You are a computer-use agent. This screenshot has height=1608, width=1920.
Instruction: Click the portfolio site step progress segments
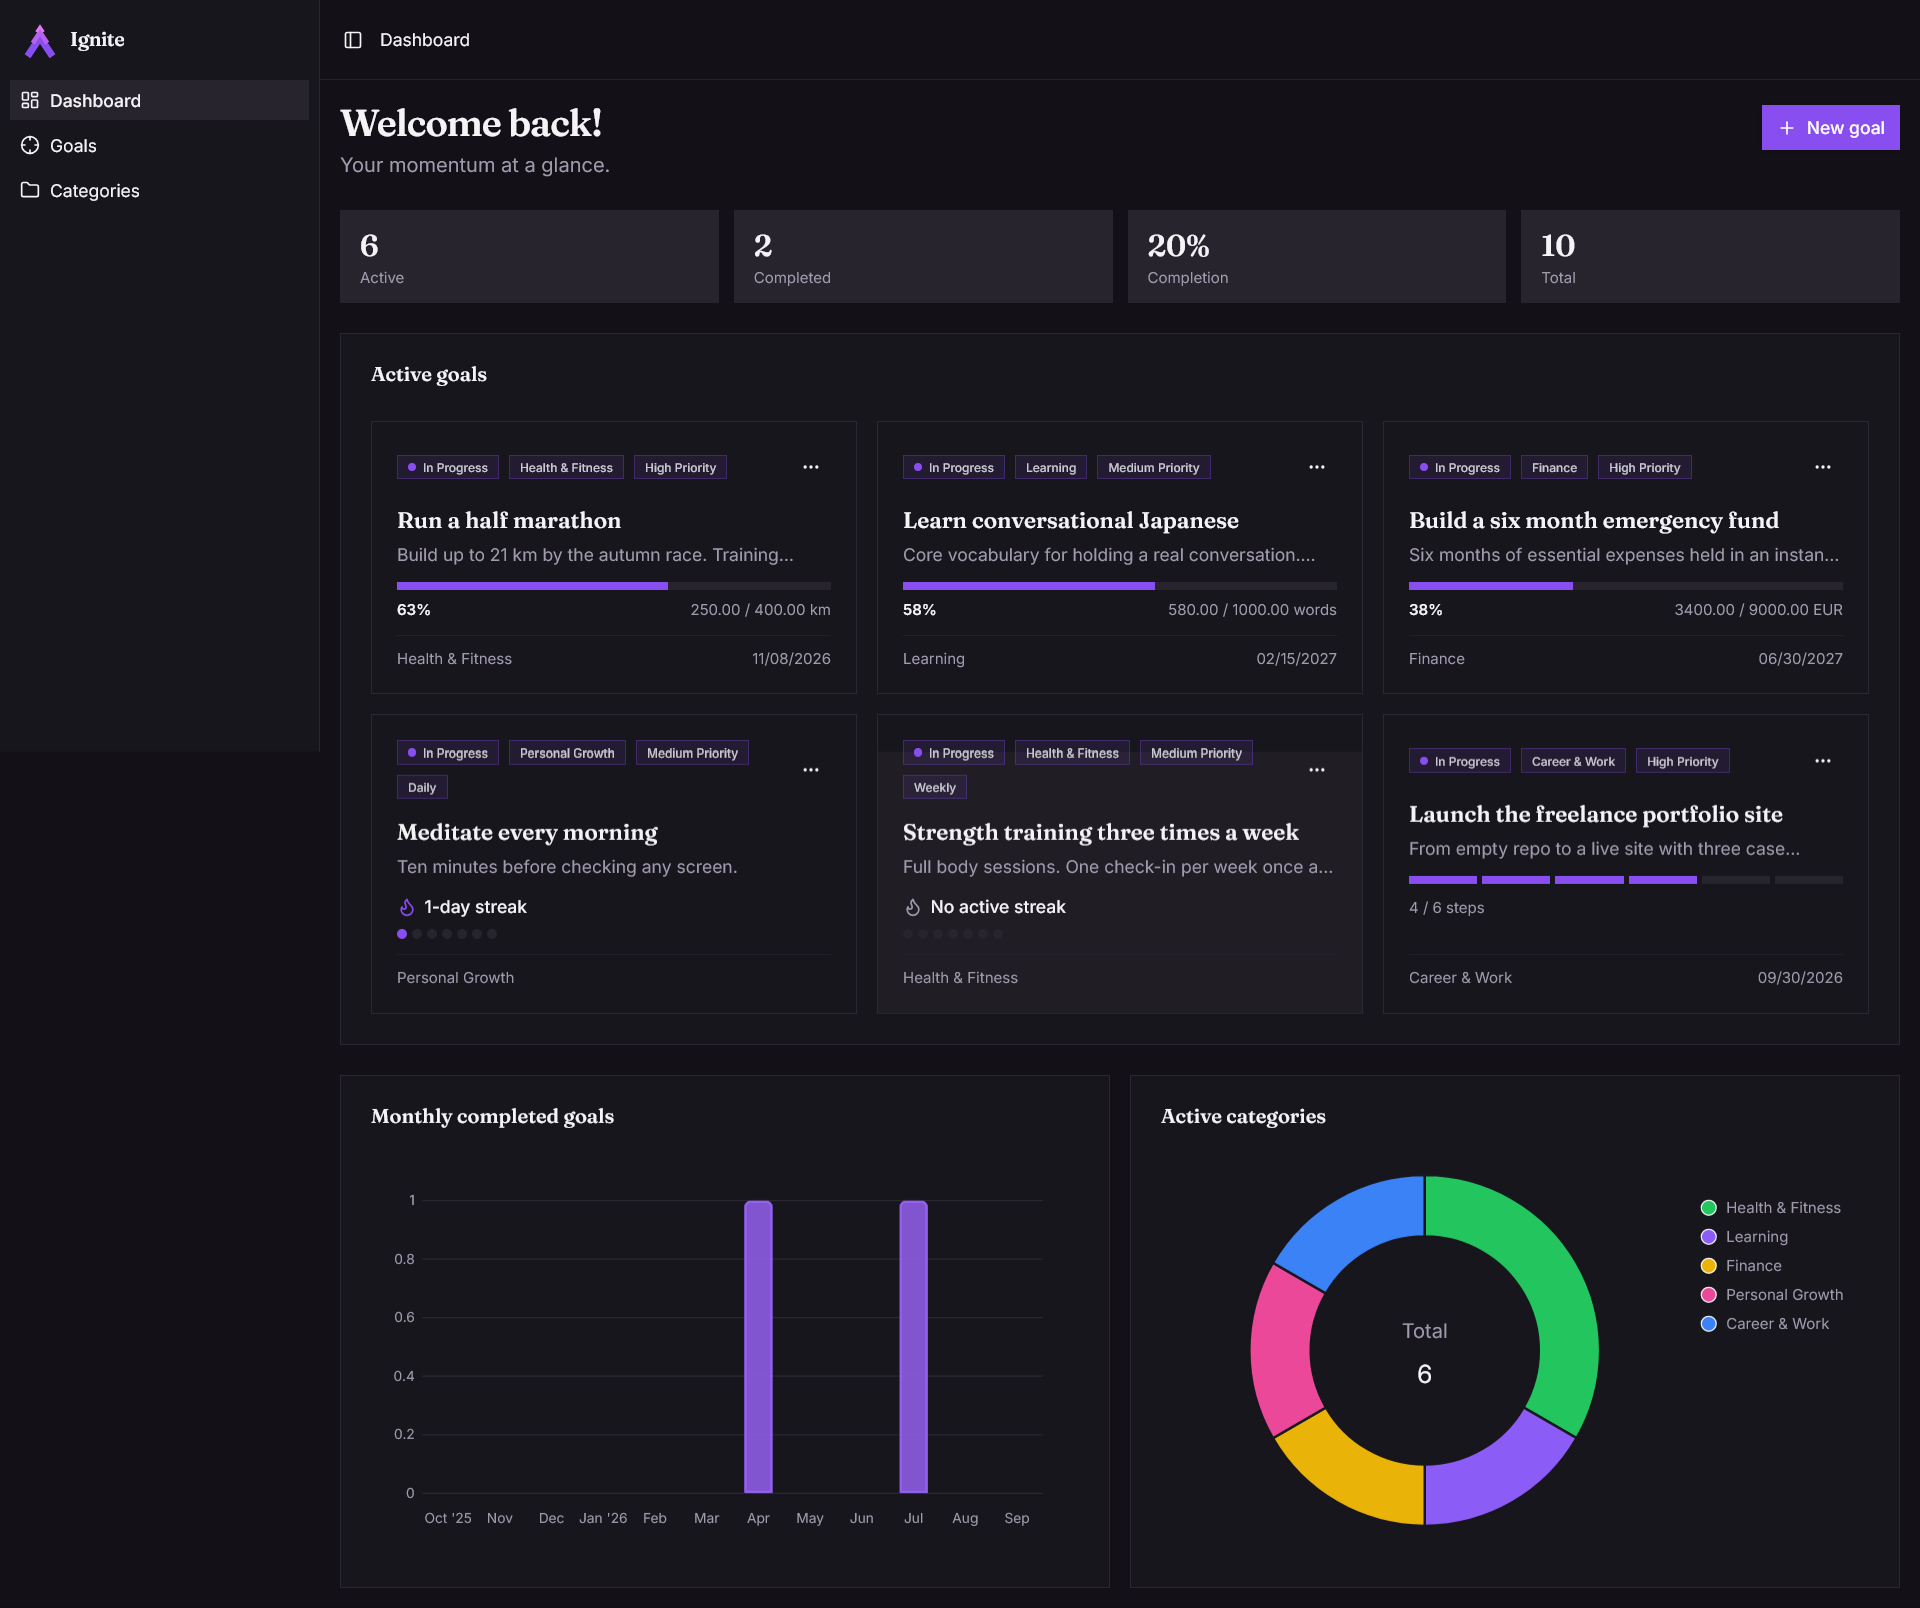[1625, 880]
